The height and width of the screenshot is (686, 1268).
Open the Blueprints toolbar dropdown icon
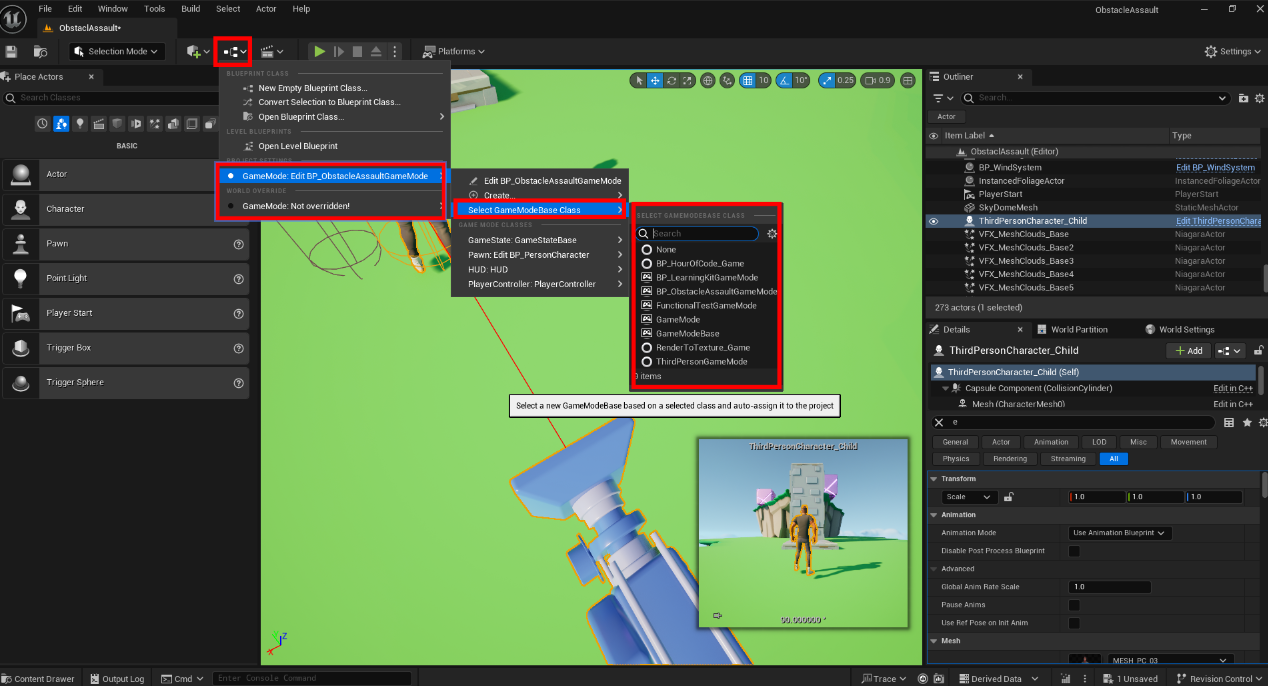(235, 51)
